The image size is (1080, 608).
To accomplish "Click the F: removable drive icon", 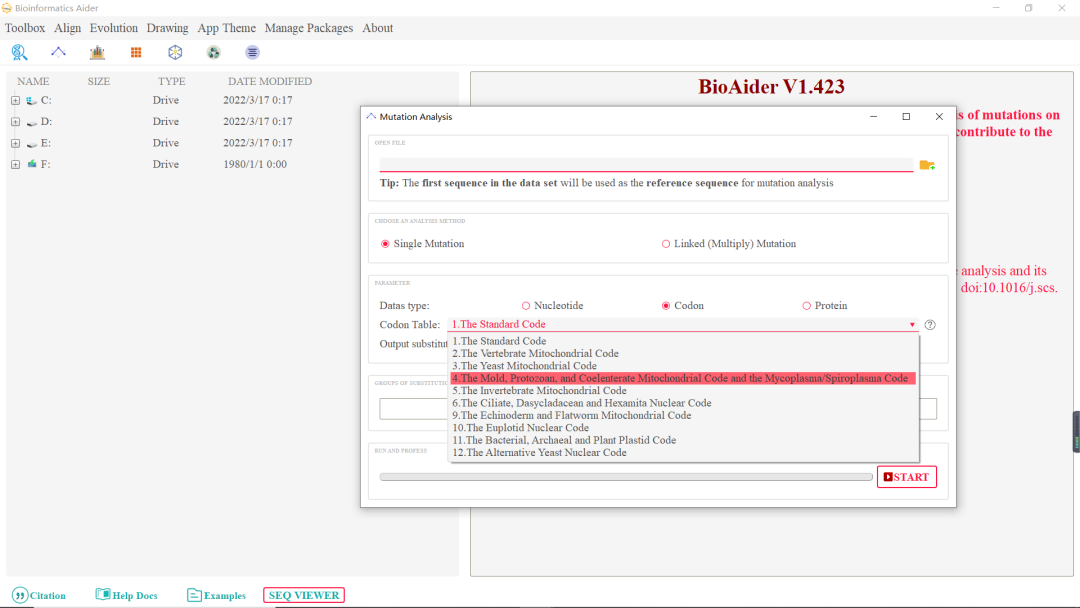I will click(32, 165).
